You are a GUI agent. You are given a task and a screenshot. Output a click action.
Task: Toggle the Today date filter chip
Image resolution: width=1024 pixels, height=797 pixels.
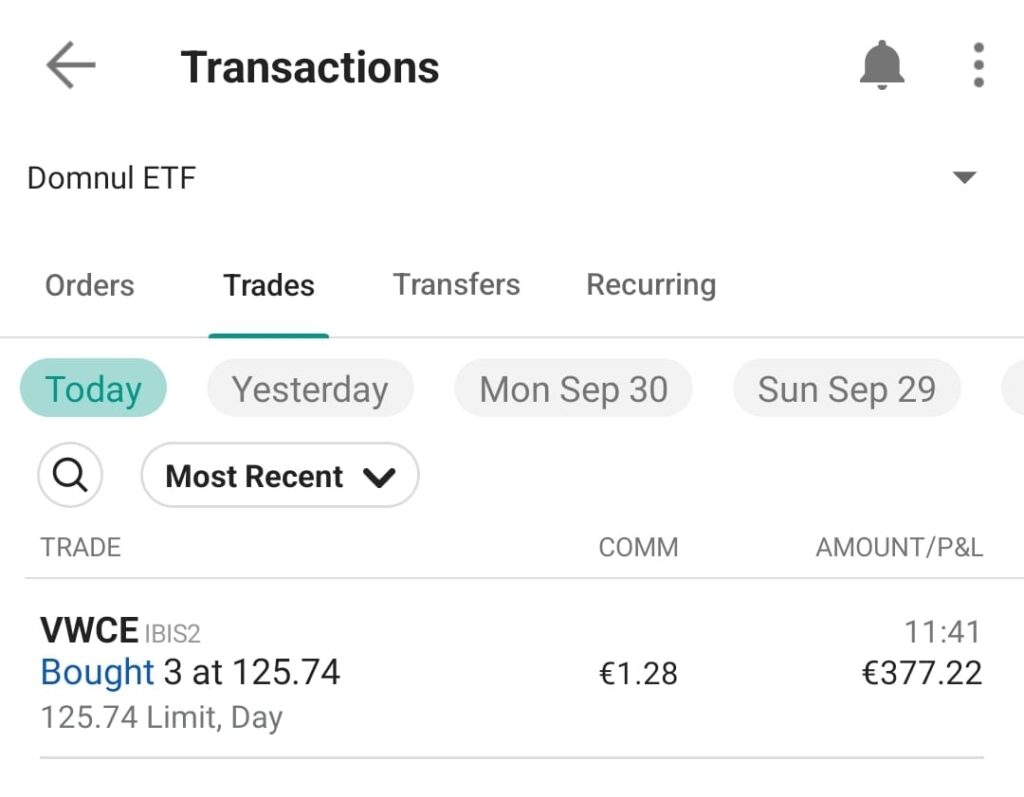click(x=93, y=389)
